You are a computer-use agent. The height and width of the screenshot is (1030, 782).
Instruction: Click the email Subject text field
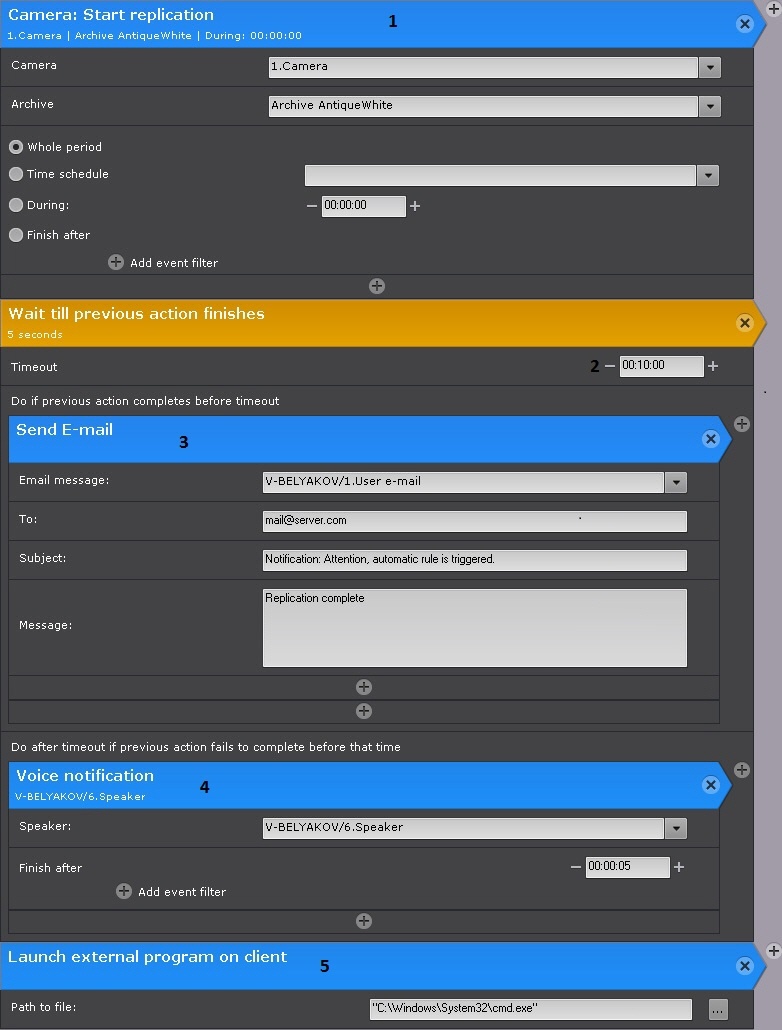pos(474,559)
